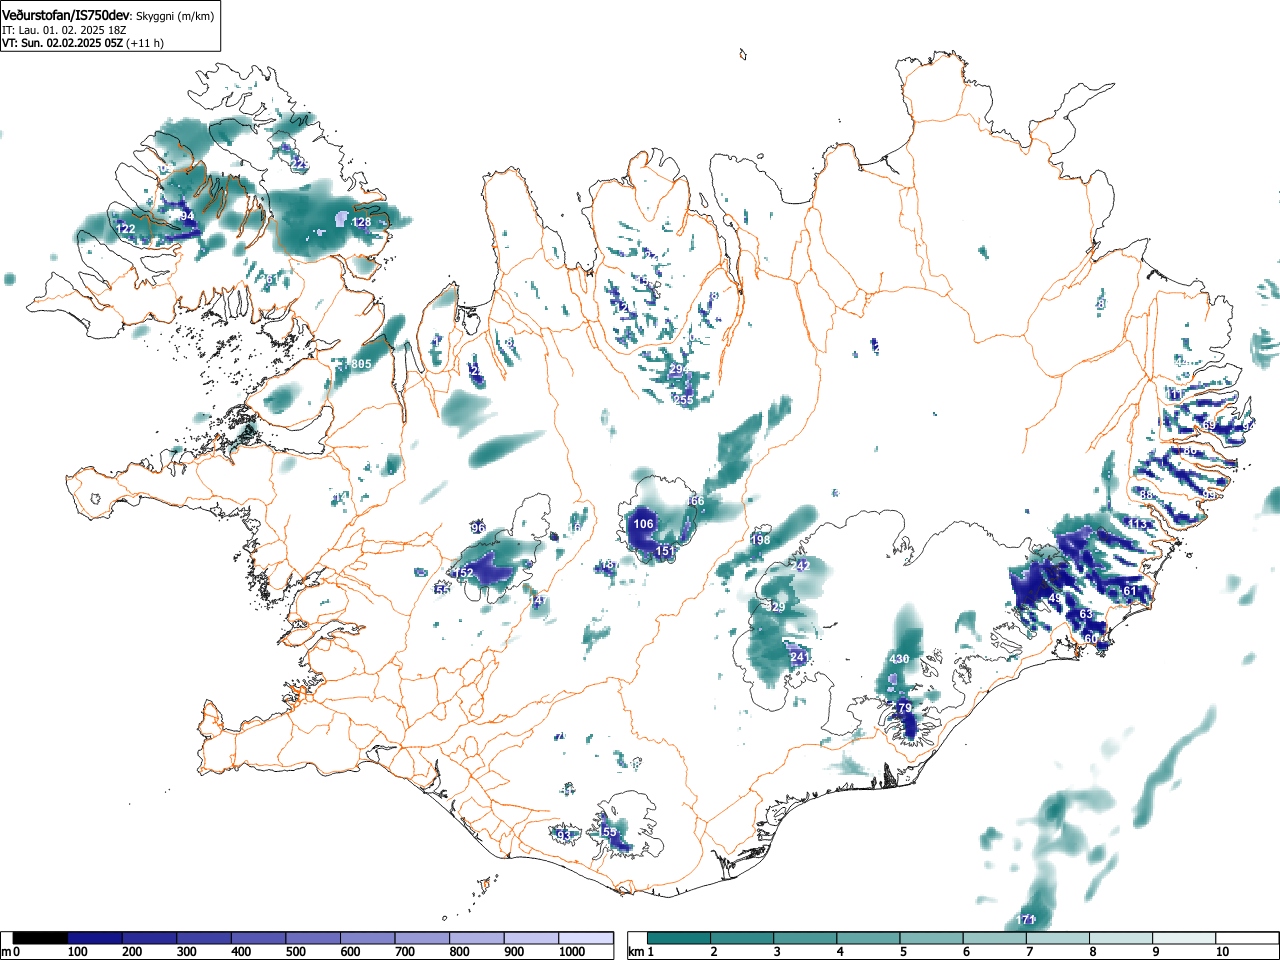Click the 100 tick label on meter legend
Screen dimensions: 1280x960
coord(78,952)
